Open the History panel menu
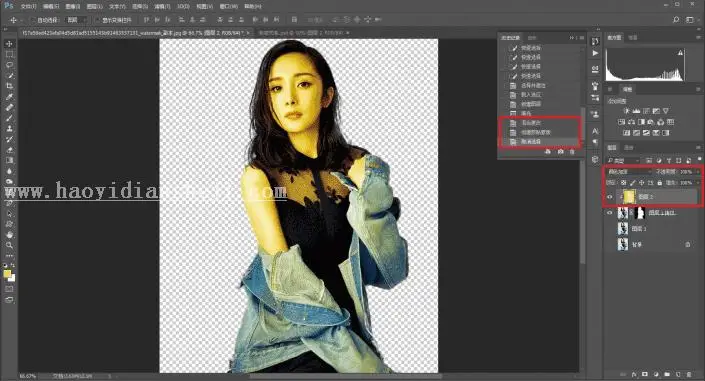The width and height of the screenshot is (705, 381). (581, 38)
